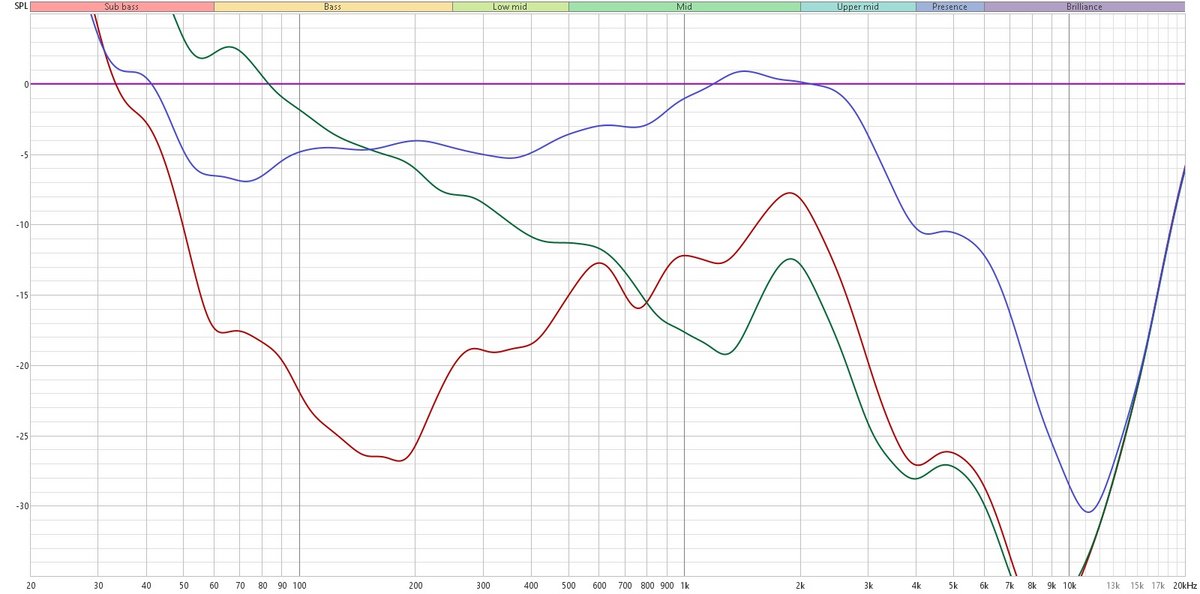Viewport: 1200px width, 594px height.
Task: Click the 100 frequency label
Action: click(298, 586)
